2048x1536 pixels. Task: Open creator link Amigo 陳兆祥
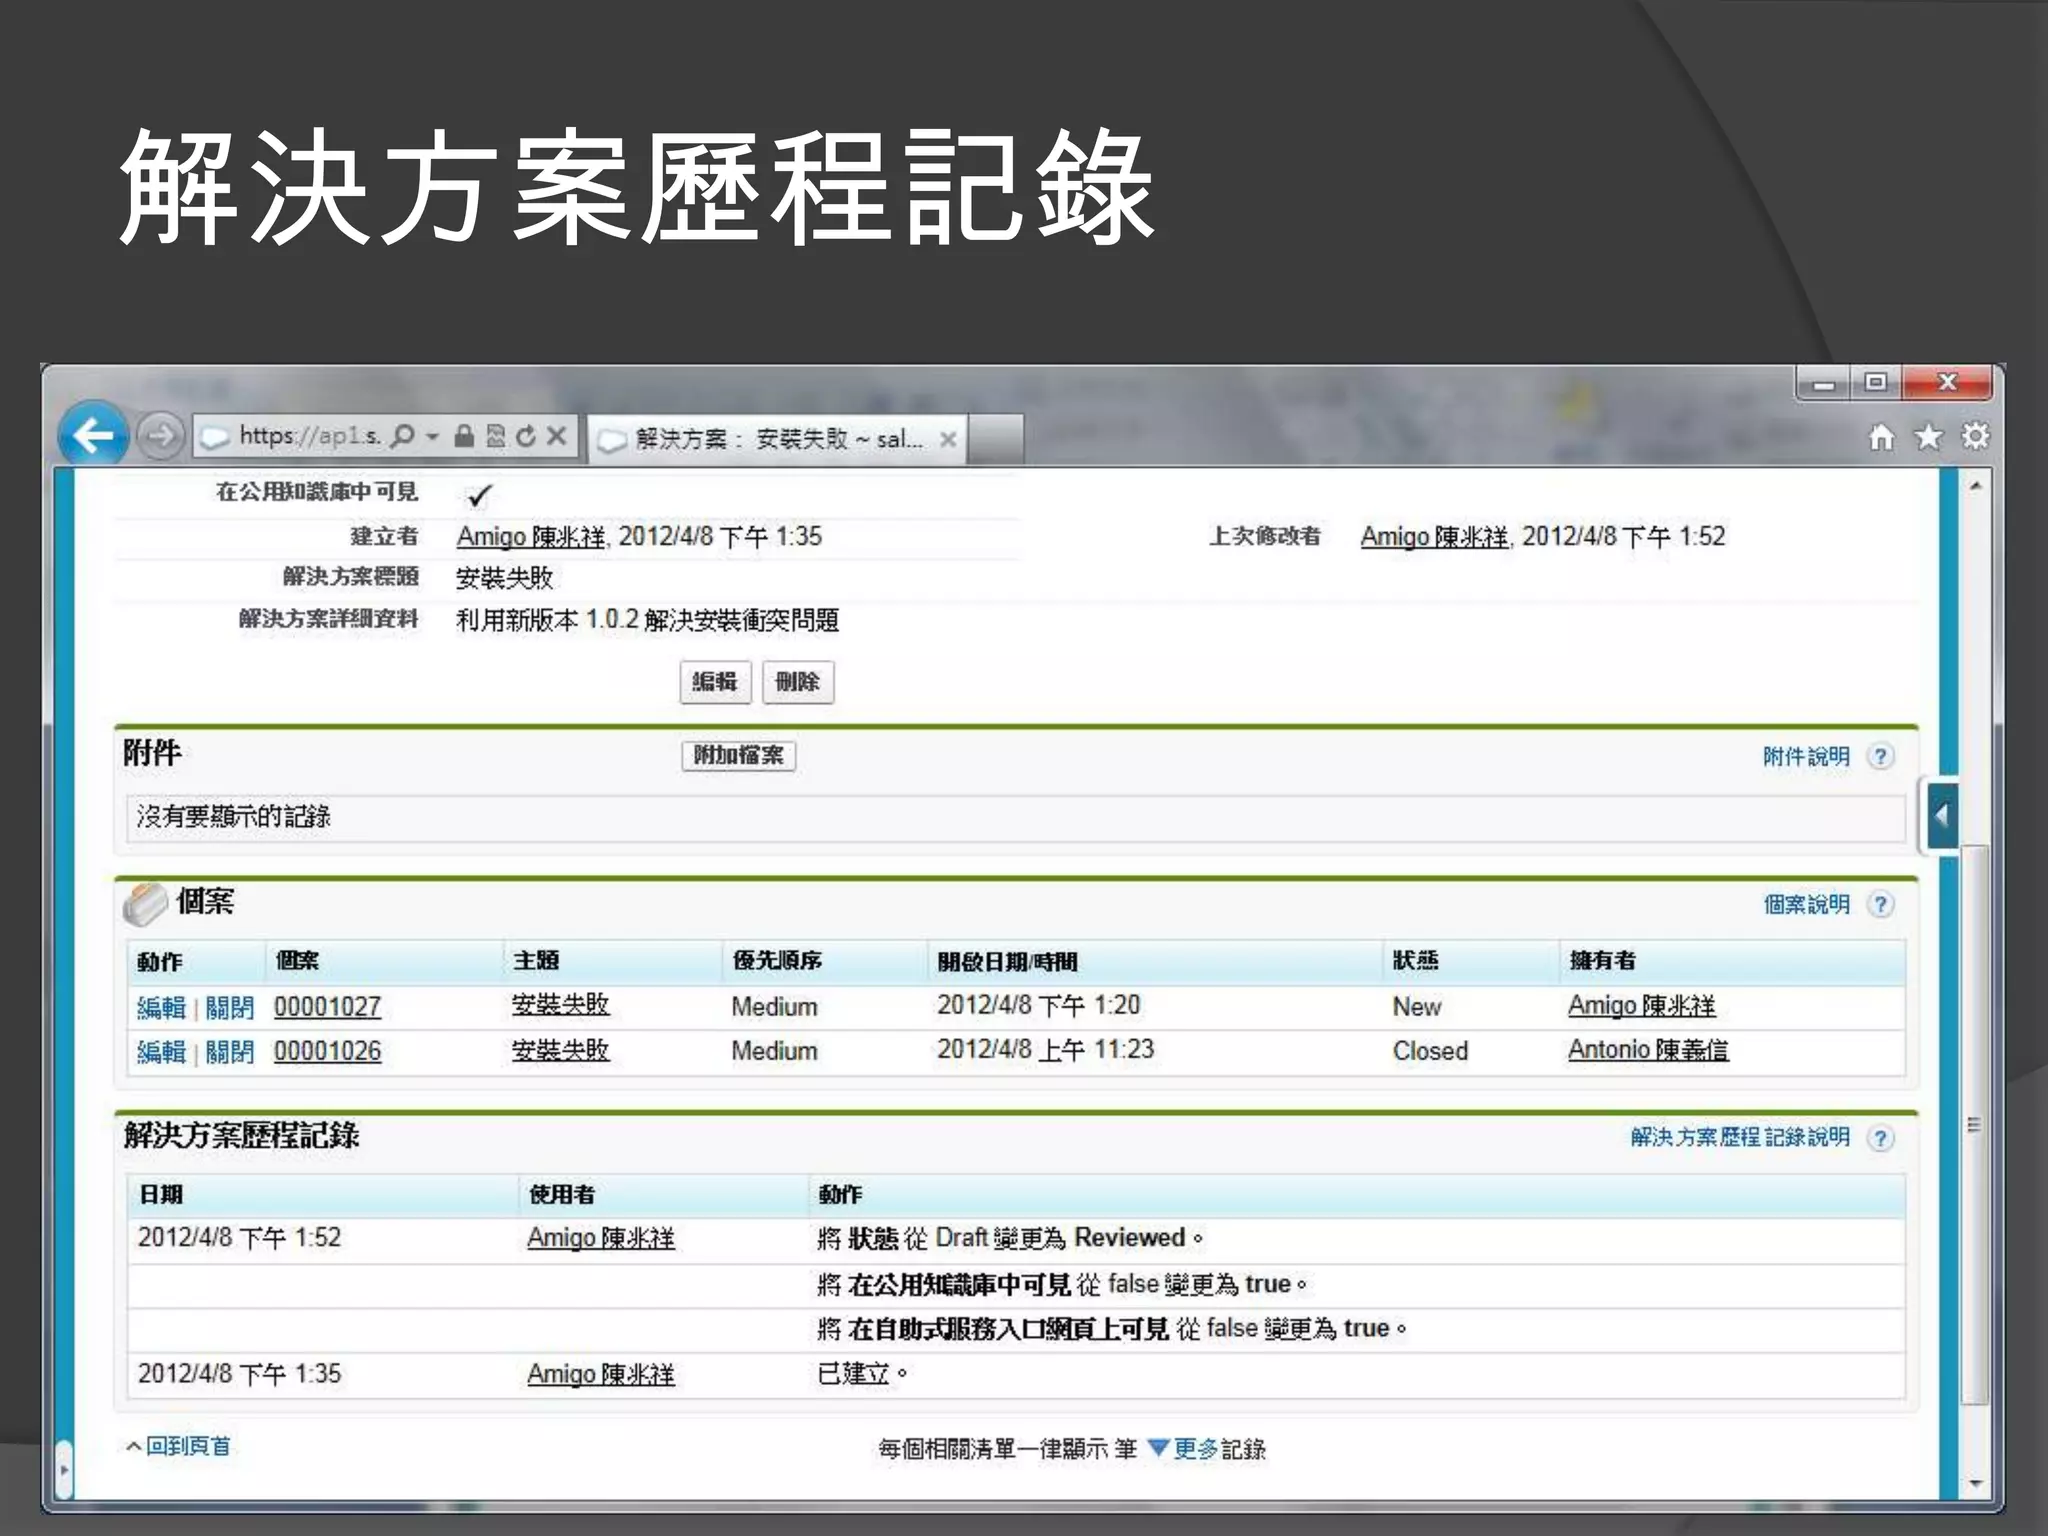[531, 537]
